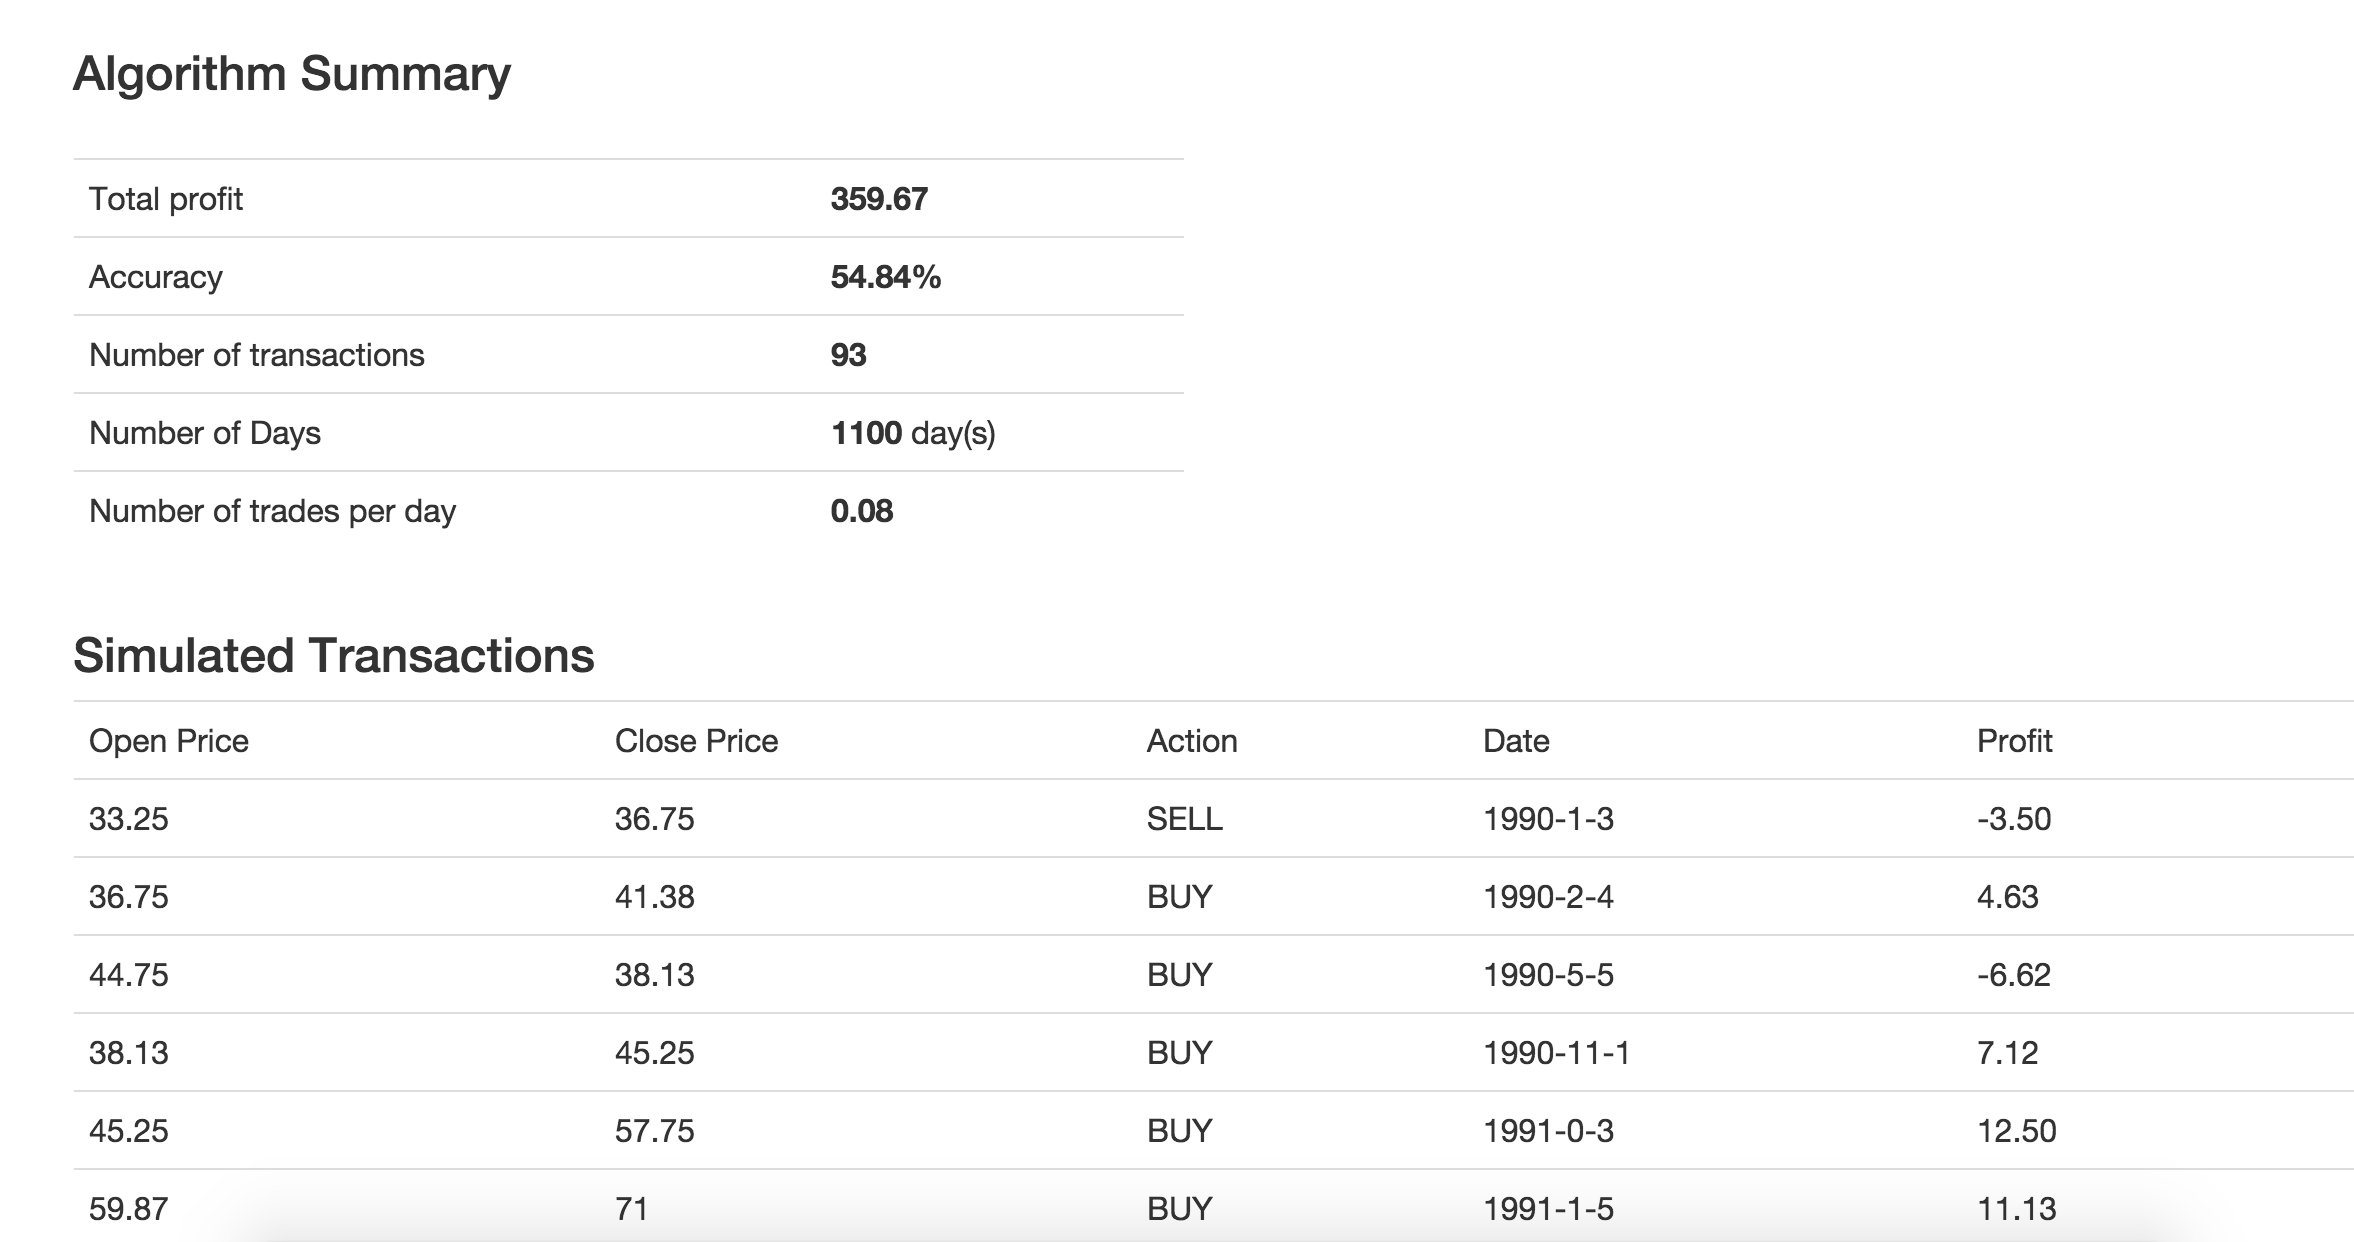The image size is (2354, 1242).
Task: Click the date 1990-1-3 cell
Action: [x=1547, y=819]
